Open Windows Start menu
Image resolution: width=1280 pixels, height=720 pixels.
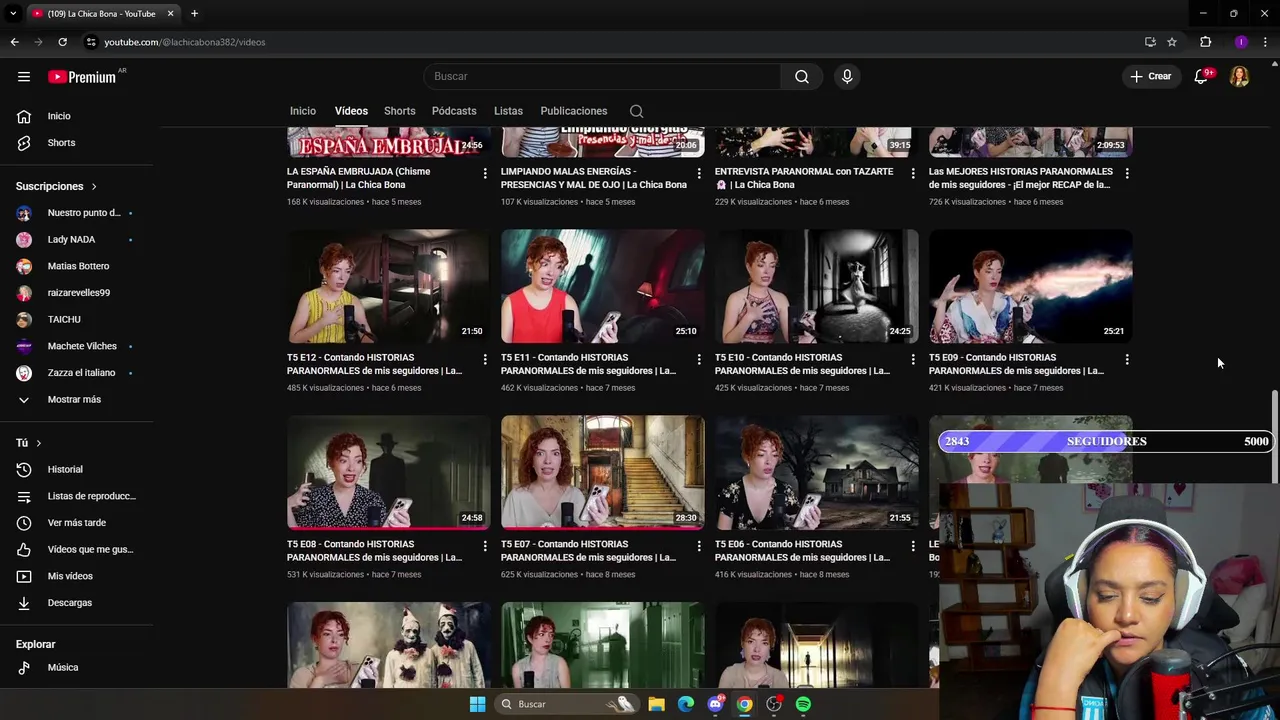tap(477, 704)
